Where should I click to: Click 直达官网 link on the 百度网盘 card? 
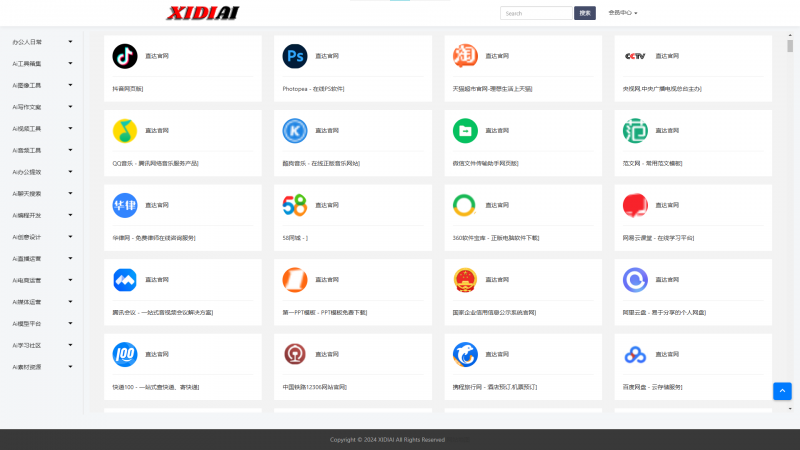tap(667, 354)
